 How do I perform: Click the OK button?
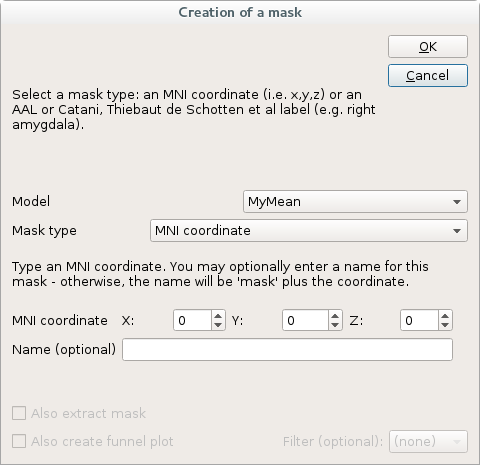tap(428, 46)
